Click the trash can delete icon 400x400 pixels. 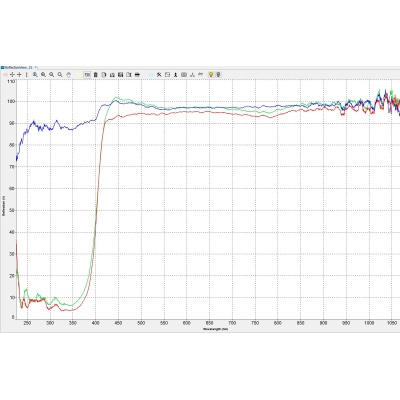(x=95, y=75)
